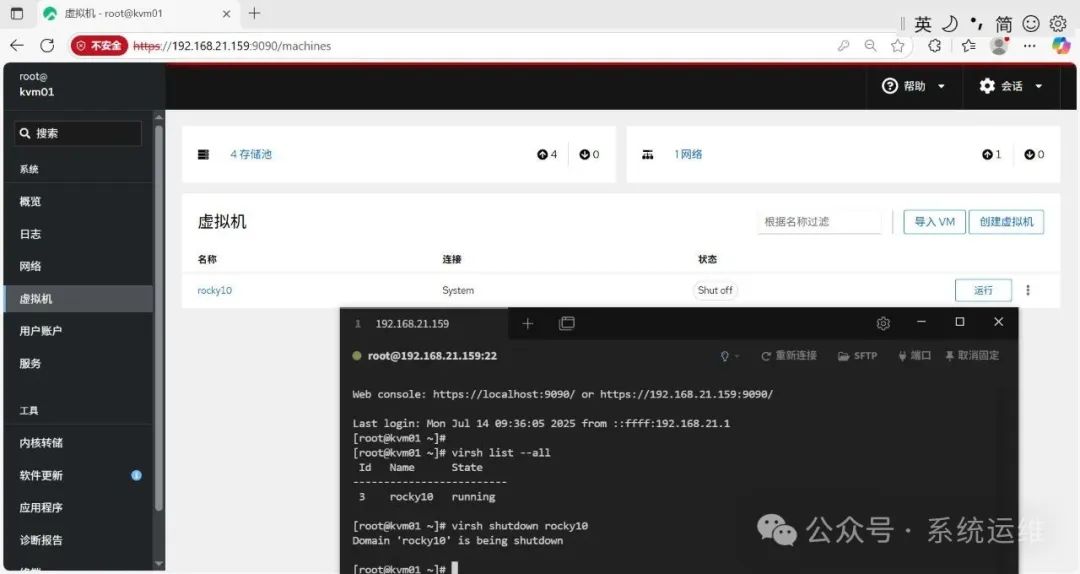
Task: Click the Copilot icon in browser toolbar
Action: [1061, 46]
